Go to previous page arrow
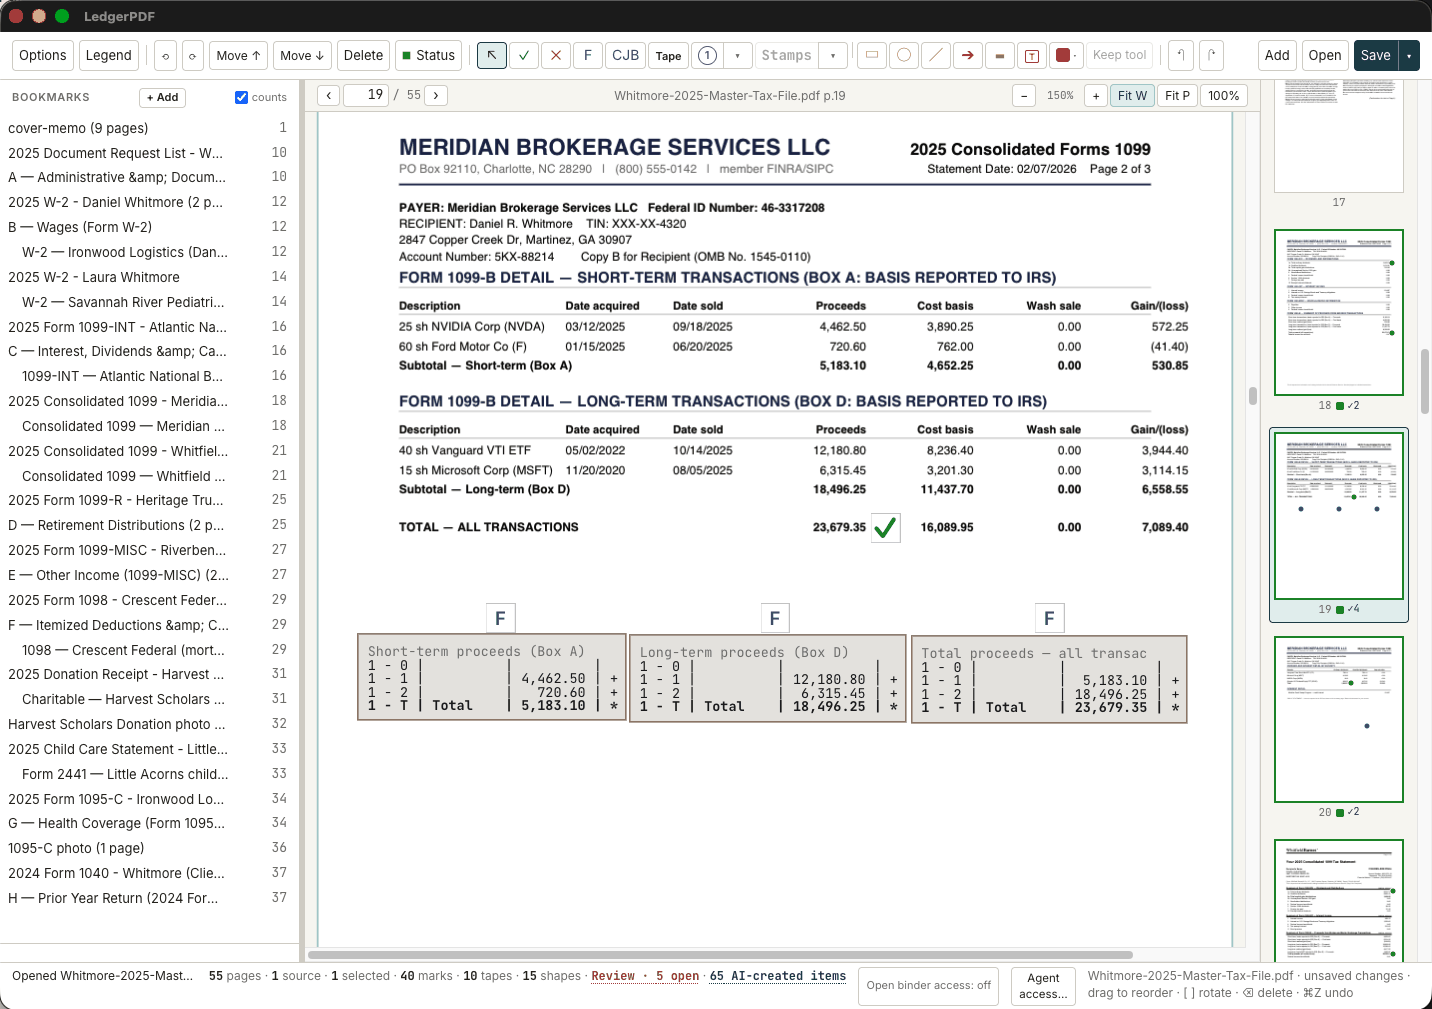The width and height of the screenshot is (1432, 1009). pyautogui.click(x=329, y=95)
